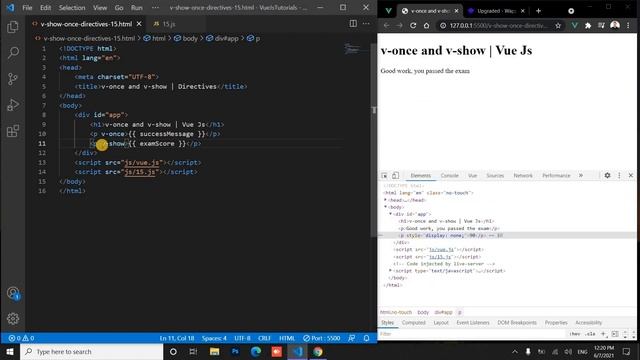Image resolution: width=640 pixels, height=360 pixels.
Task: Switch to the Upgraded Chrome tab
Action: coord(496,11)
